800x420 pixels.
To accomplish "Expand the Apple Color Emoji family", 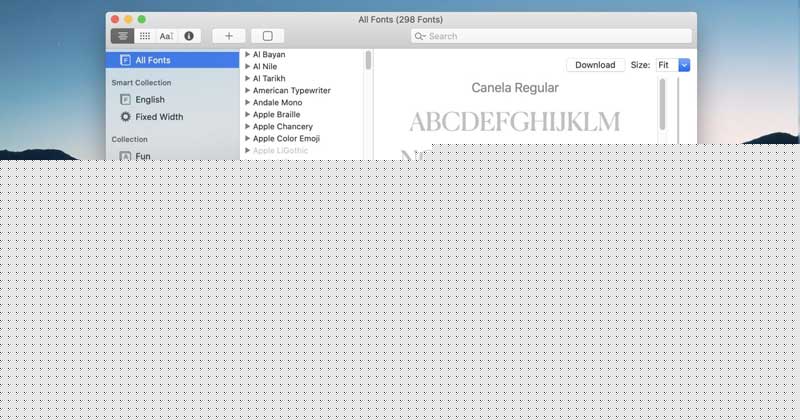I will 247,138.
